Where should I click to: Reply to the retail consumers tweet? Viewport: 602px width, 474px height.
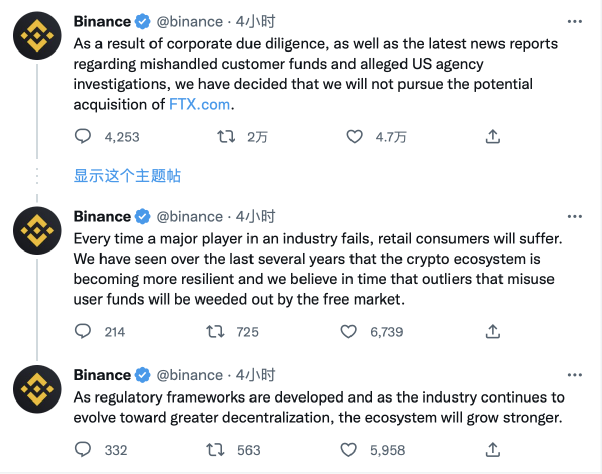84,331
